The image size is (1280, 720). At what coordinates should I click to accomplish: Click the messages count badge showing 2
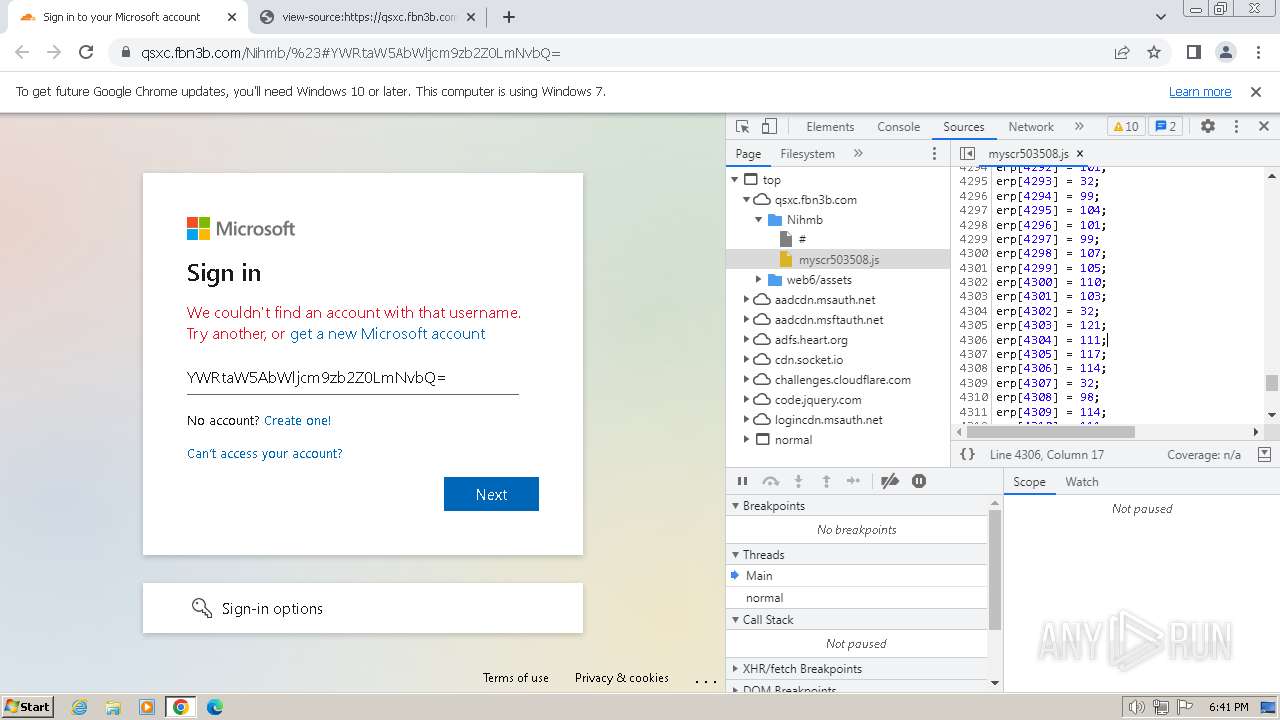click(x=1165, y=127)
